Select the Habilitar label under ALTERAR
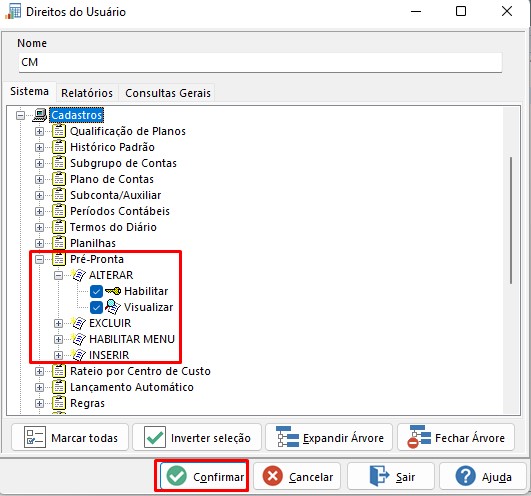The height and width of the screenshot is (496, 531). click(146, 291)
